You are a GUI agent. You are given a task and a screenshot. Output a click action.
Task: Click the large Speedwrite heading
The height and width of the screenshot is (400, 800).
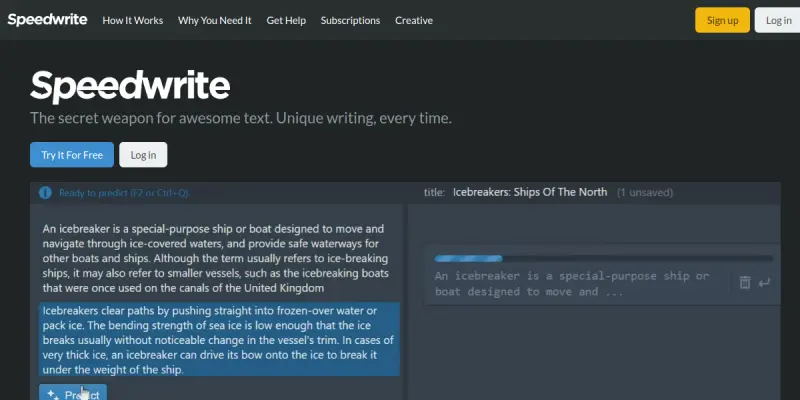click(x=130, y=86)
